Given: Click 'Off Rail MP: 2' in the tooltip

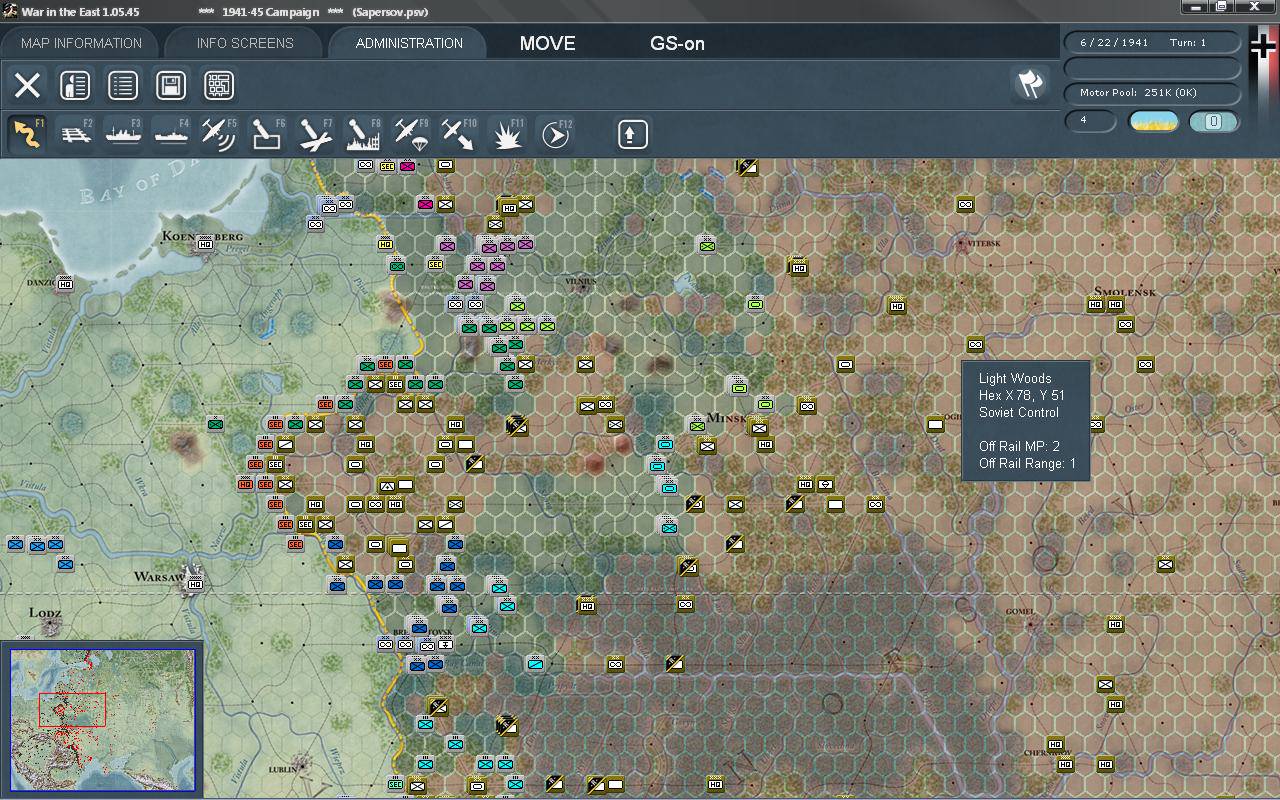Looking at the screenshot, I should [x=1019, y=446].
